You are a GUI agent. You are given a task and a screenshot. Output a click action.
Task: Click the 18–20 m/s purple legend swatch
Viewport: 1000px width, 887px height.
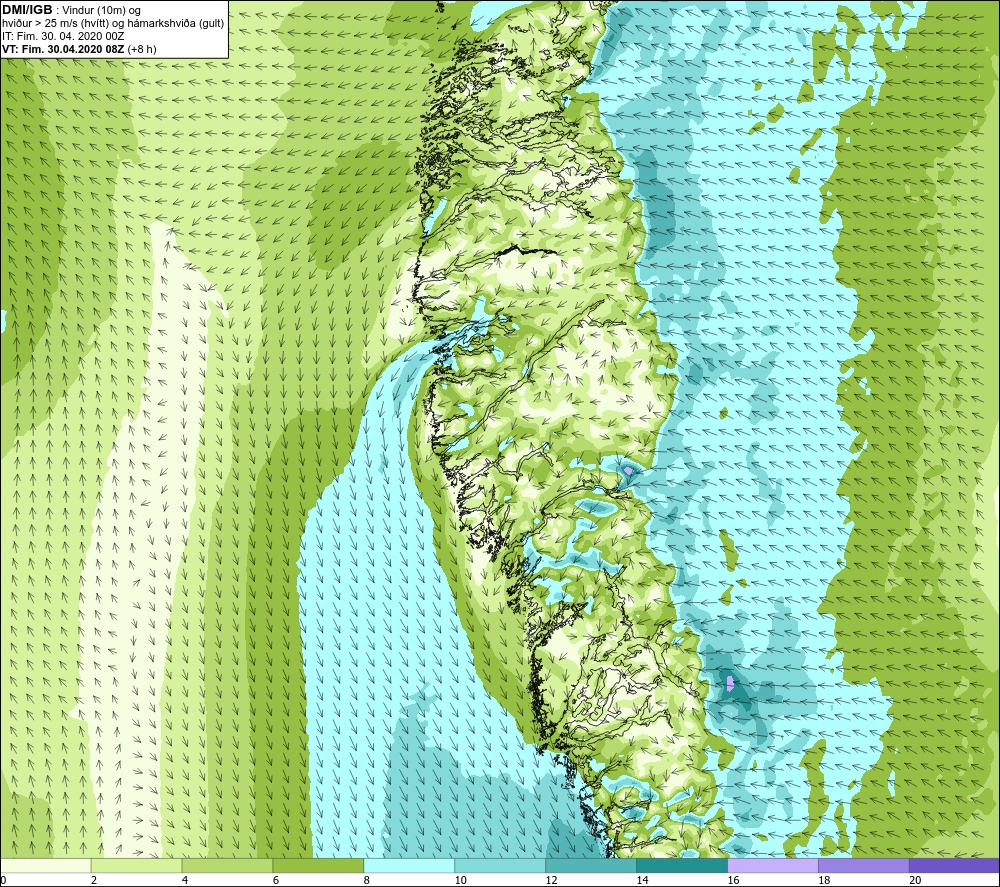coord(864,865)
